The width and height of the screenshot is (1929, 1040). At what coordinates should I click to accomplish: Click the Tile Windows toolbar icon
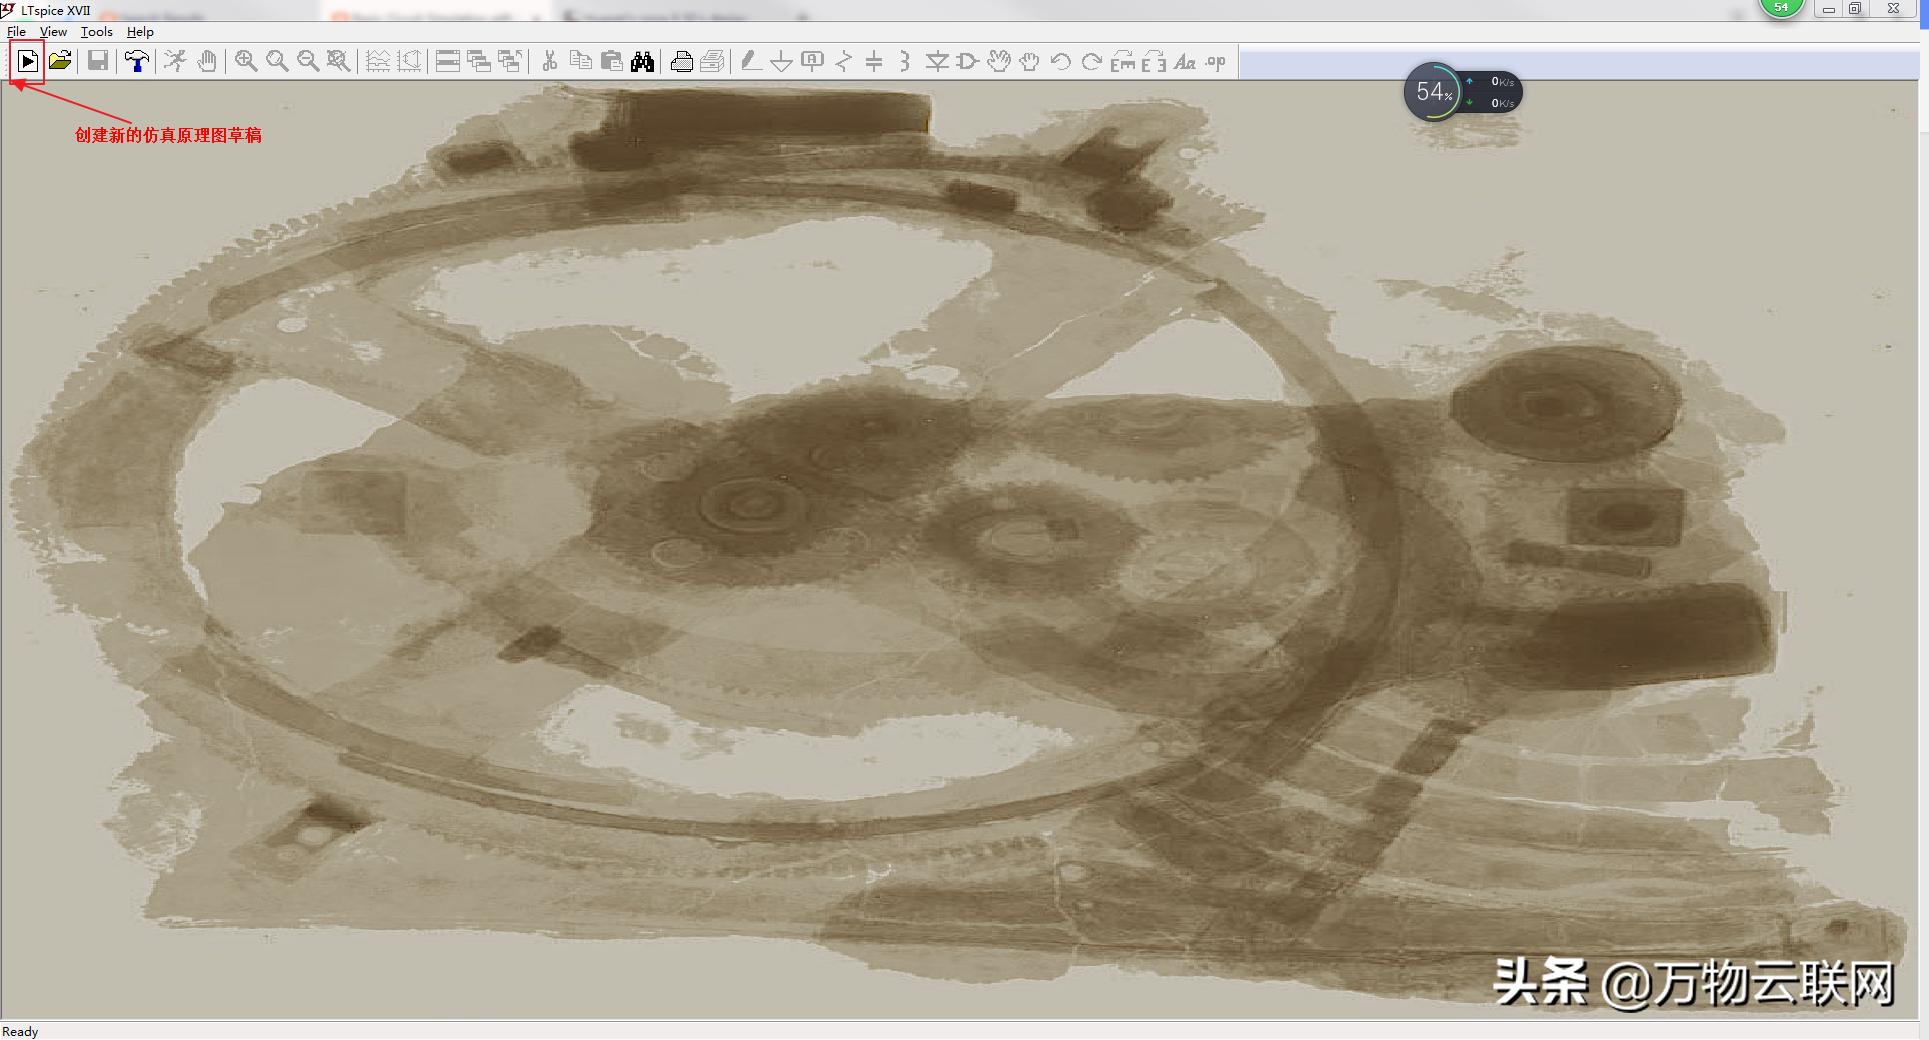pyautogui.click(x=448, y=62)
